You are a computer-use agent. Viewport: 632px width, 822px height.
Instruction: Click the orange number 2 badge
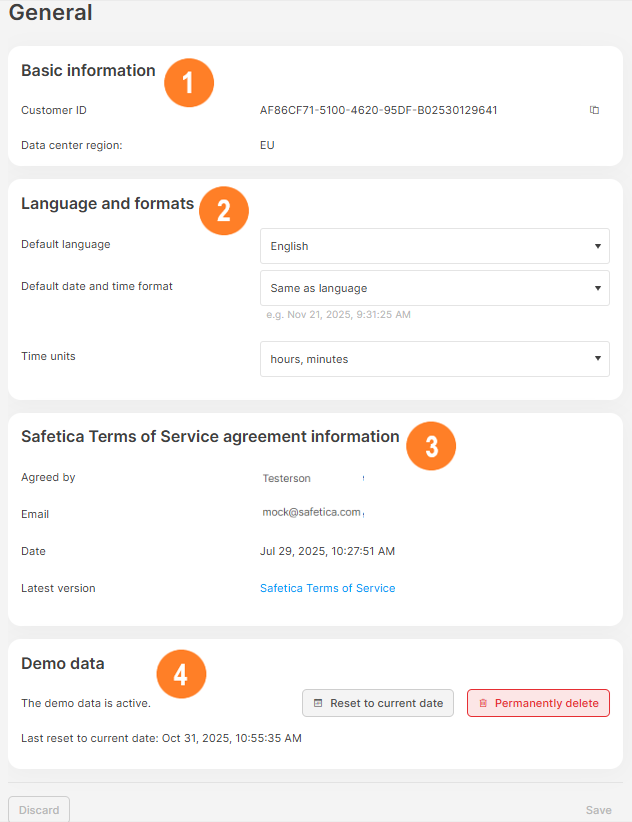click(224, 210)
